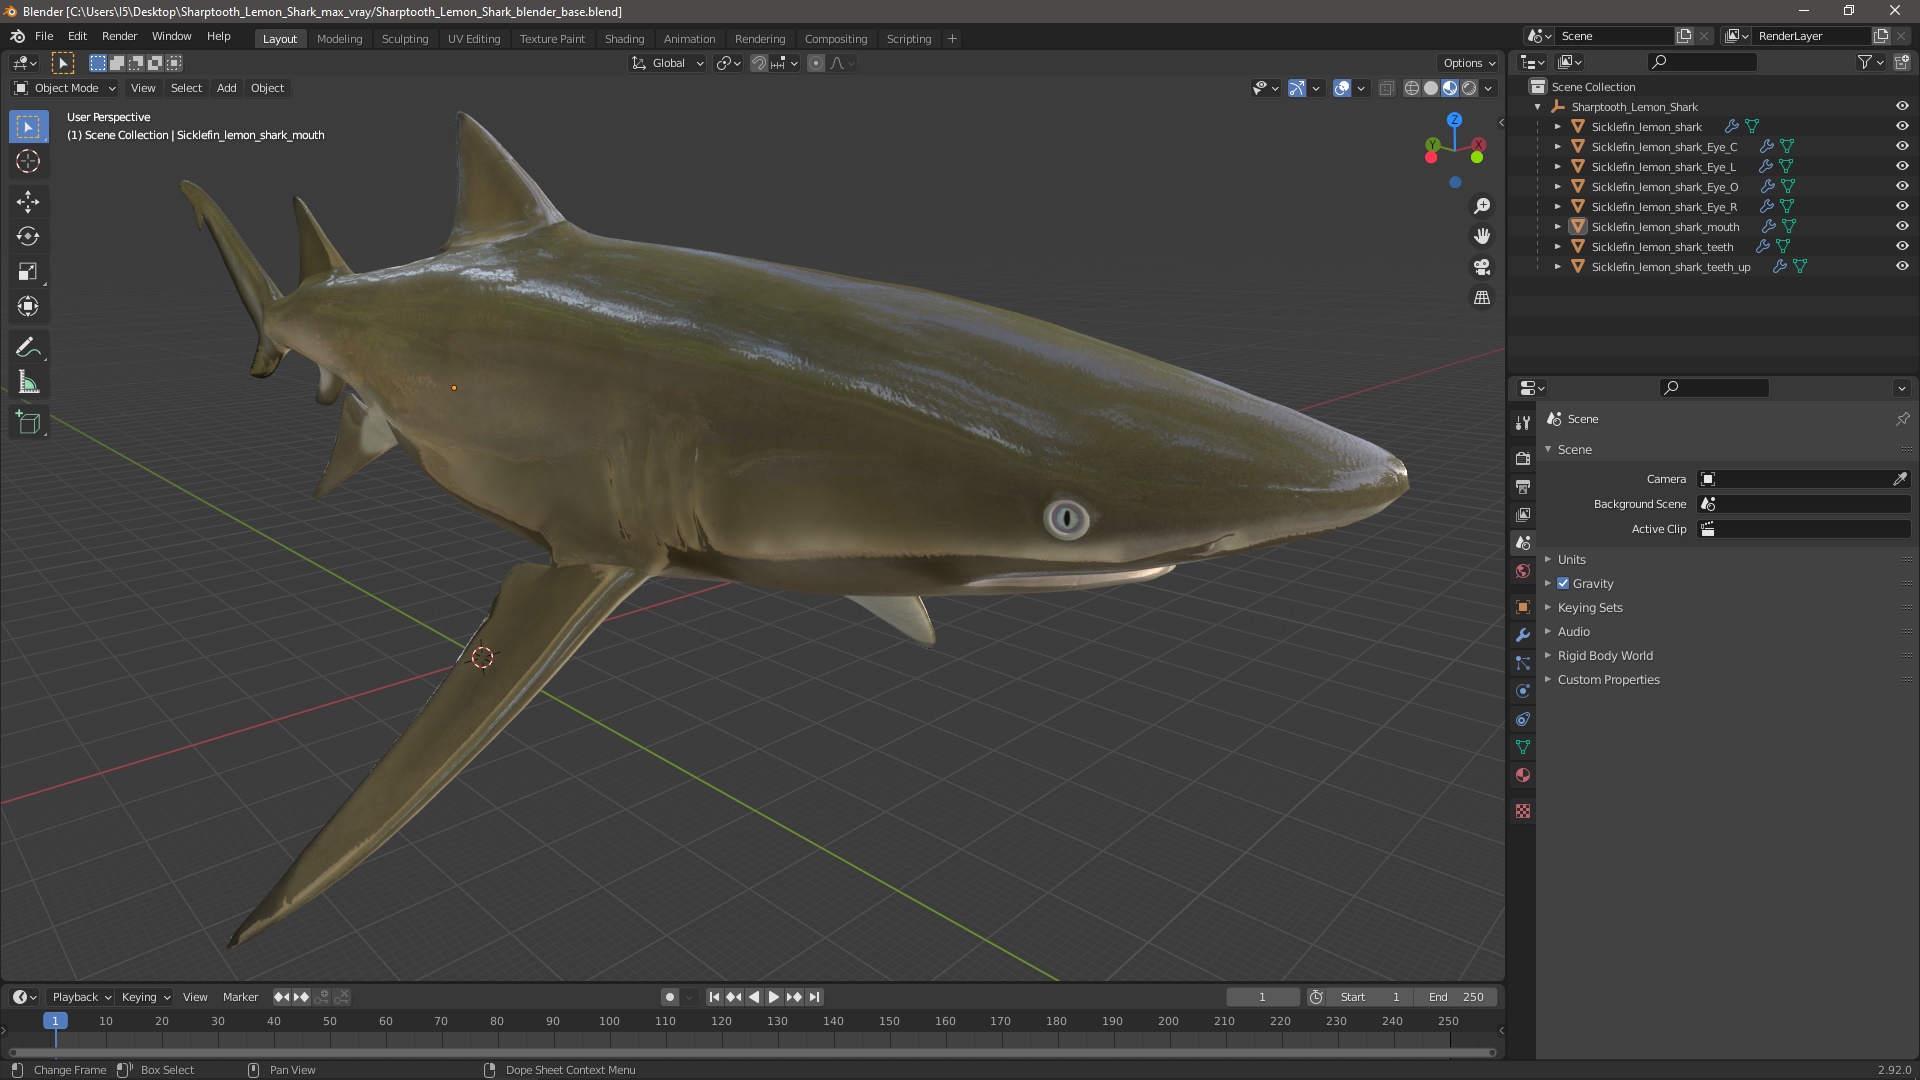Open the Object Mode dropdown

65,88
